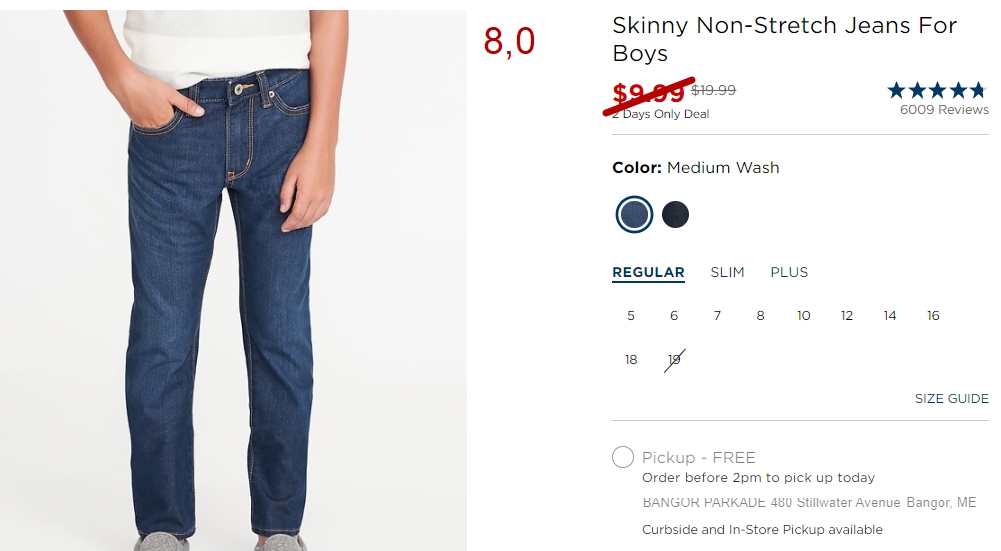Select size 8

760,316
